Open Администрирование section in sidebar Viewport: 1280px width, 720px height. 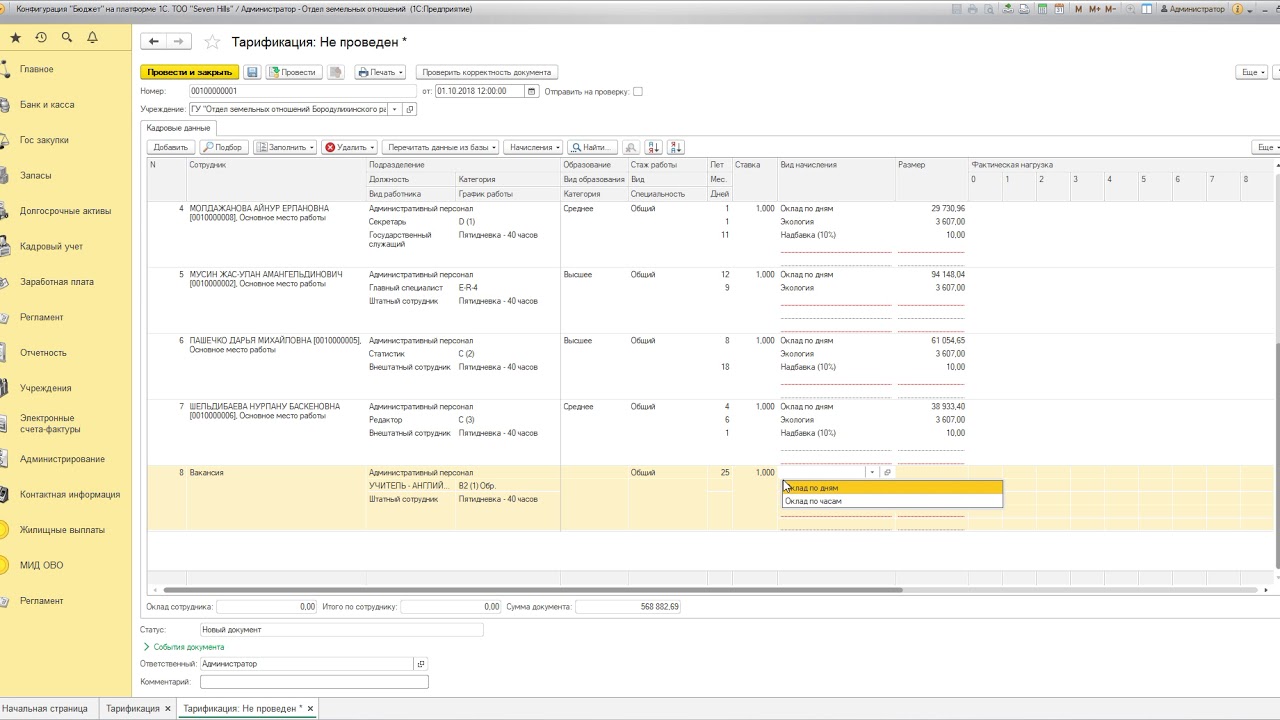(62, 459)
